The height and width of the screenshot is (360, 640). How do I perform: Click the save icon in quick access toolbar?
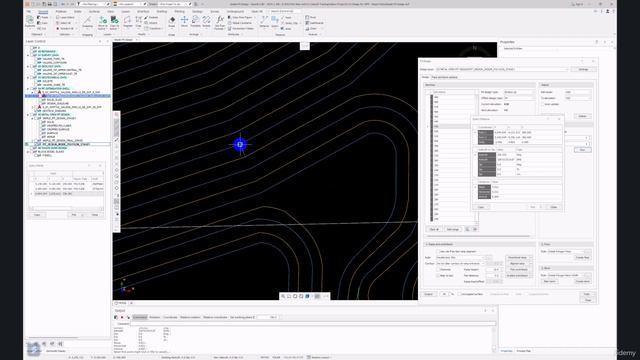point(44,4)
